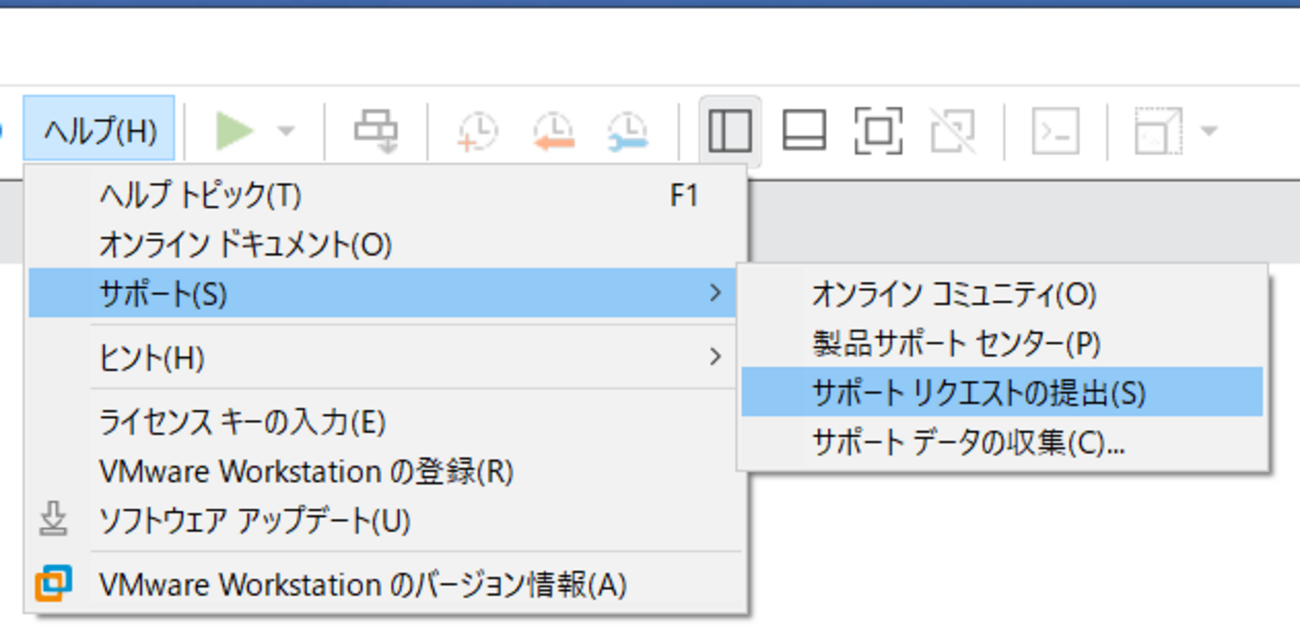
Task: Open the power options dropdown arrow
Action: [286, 131]
